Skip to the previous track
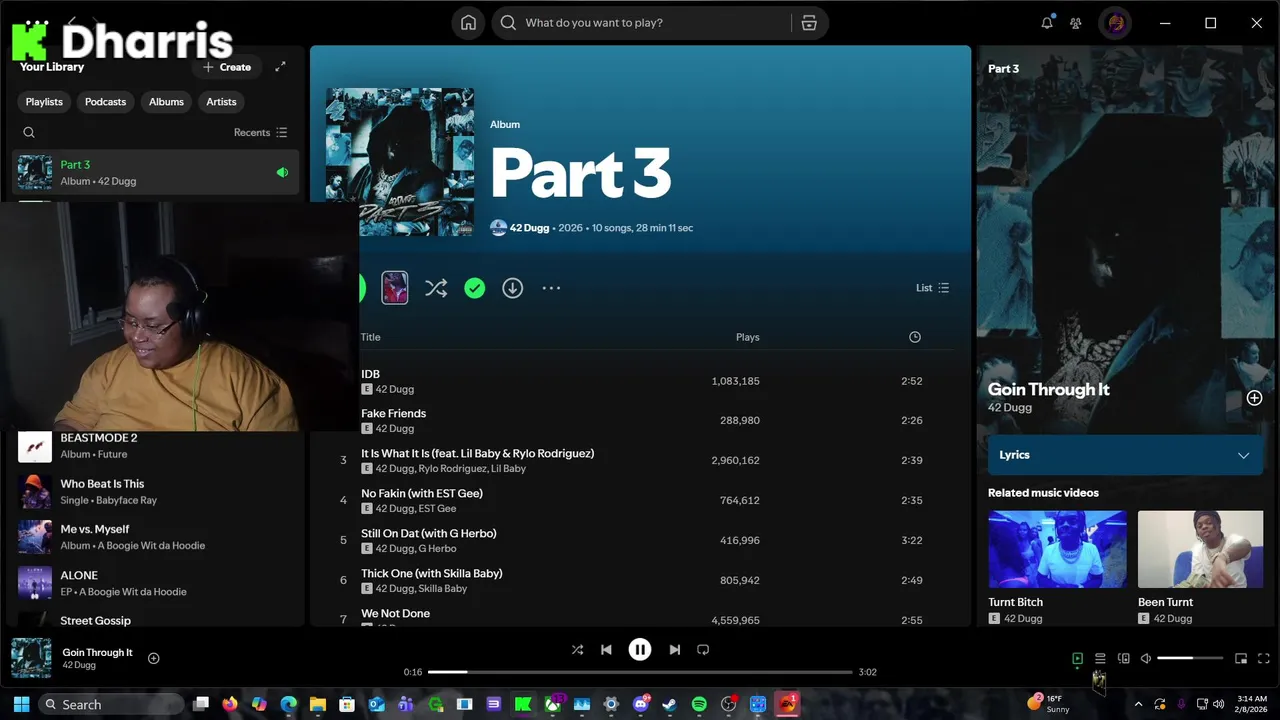Viewport: 1280px width, 720px height. pos(606,650)
